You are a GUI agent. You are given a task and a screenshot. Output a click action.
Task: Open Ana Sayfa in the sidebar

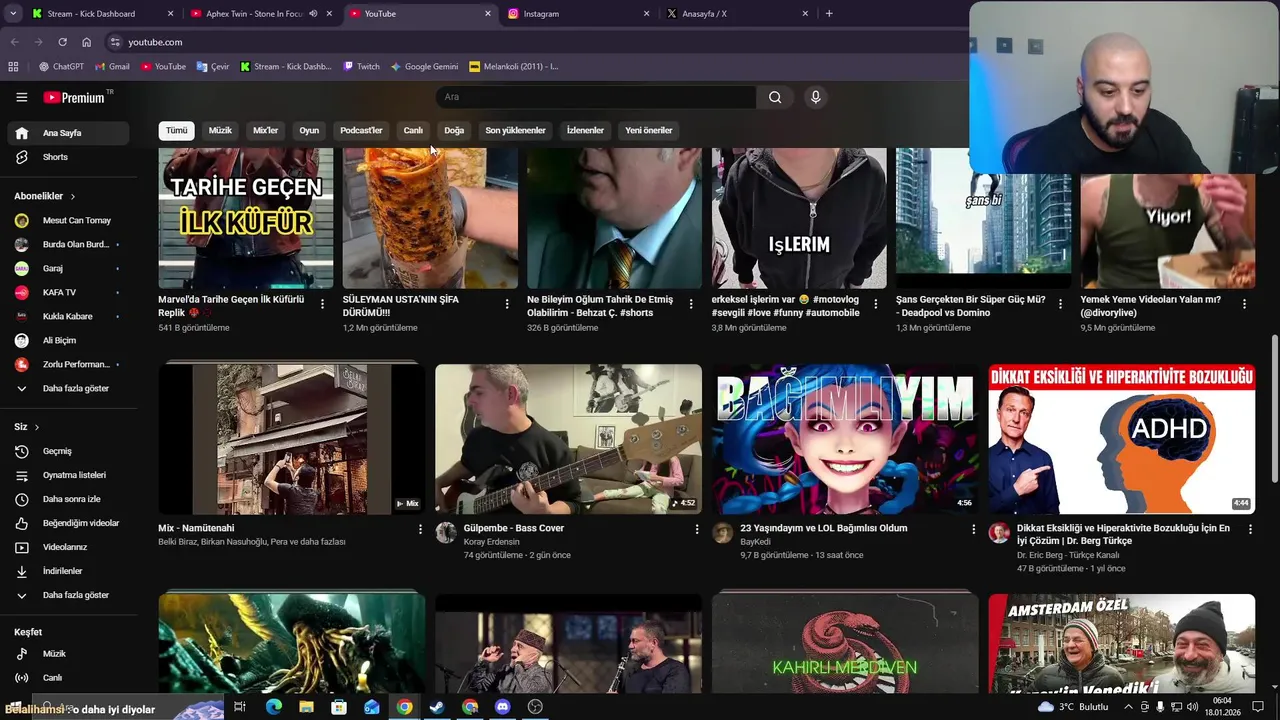68,133
